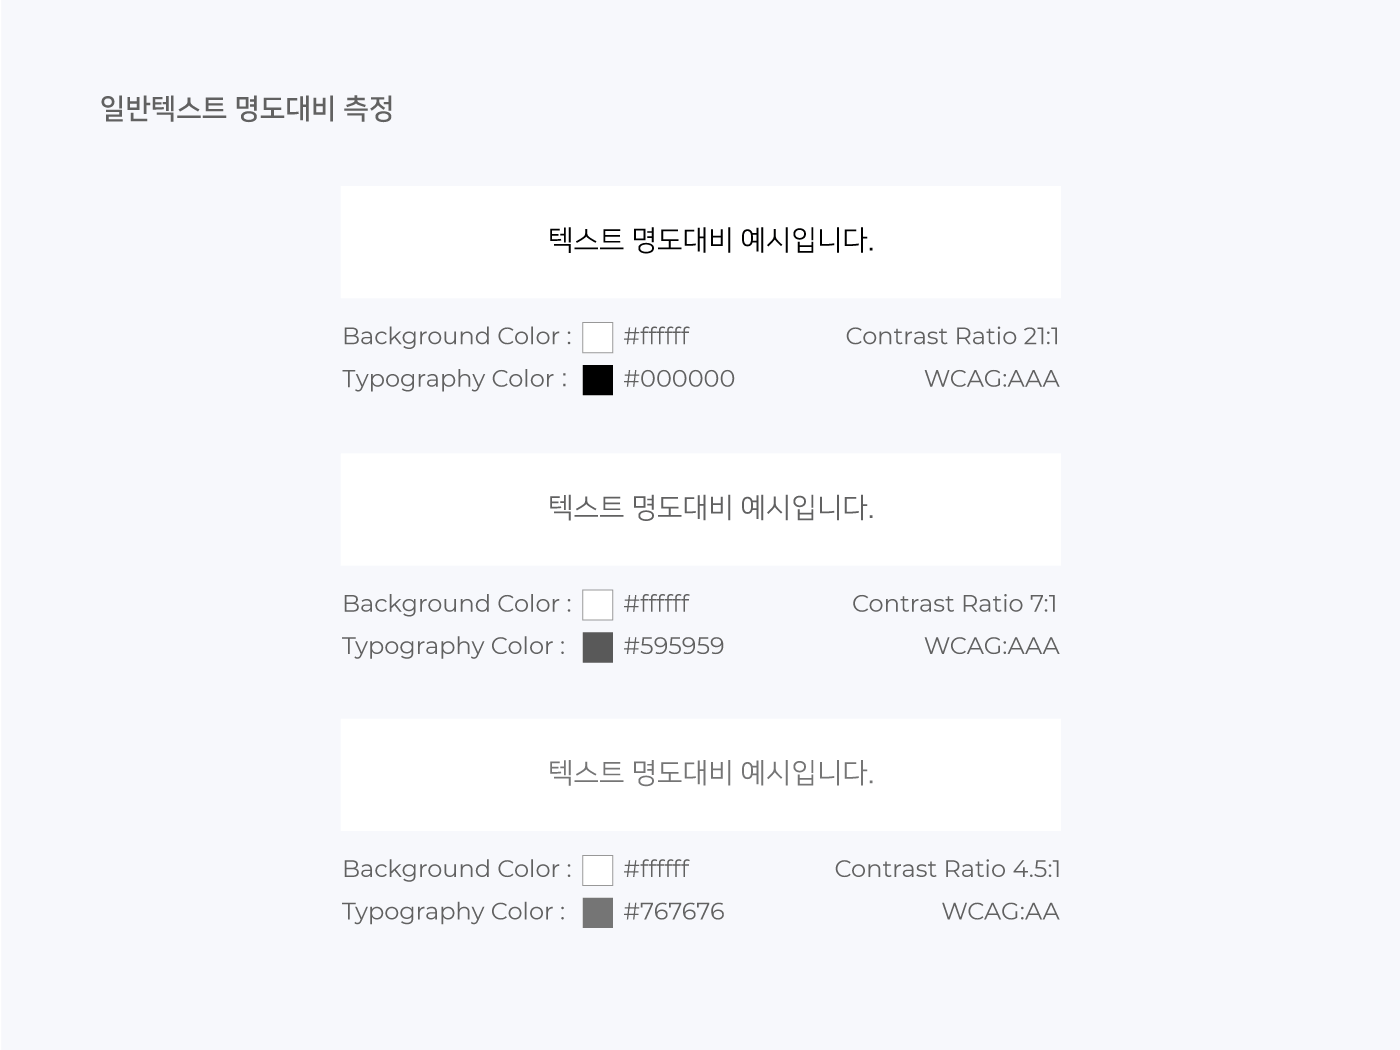Click WCAG:AAA rating under Contrast Ratio 7:1
Screen dimensions: 1400x1050
pyautogui.click(x=991, y=646)
